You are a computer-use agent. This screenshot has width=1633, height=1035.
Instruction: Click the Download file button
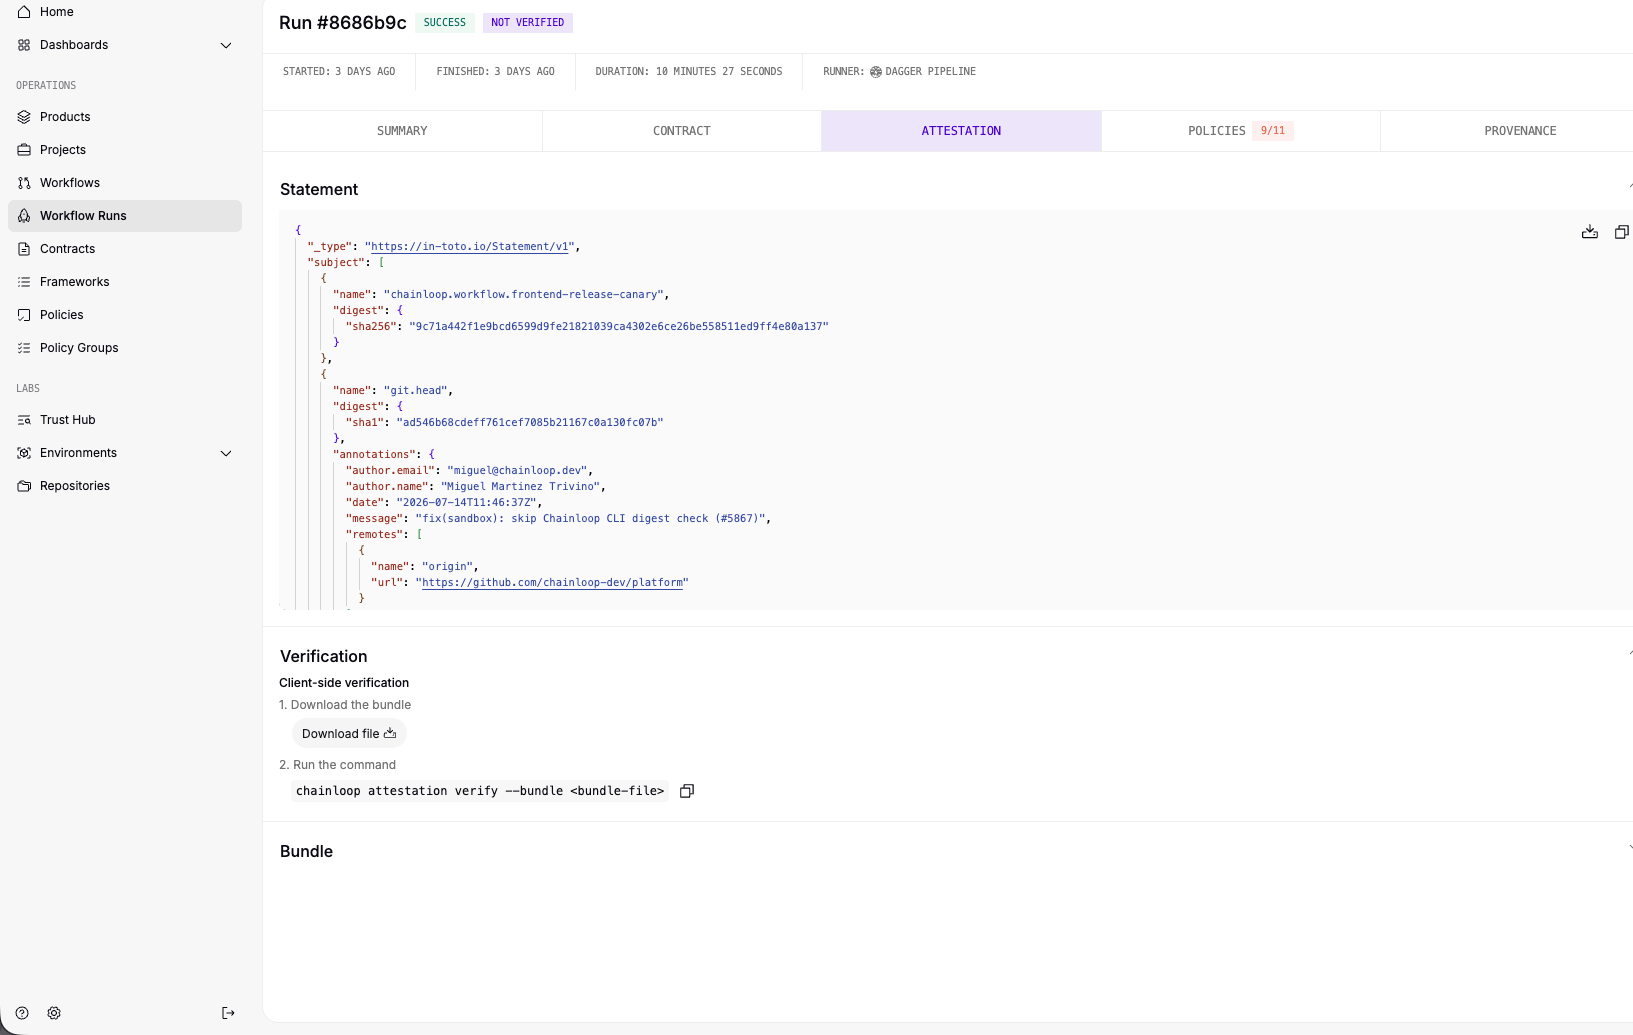pyautogui.click(x=349, y=734)
